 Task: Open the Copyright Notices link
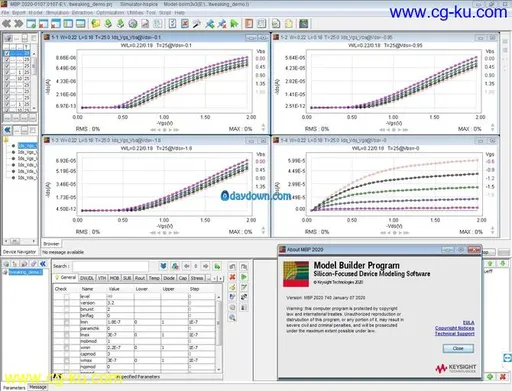tap(455, 328)
